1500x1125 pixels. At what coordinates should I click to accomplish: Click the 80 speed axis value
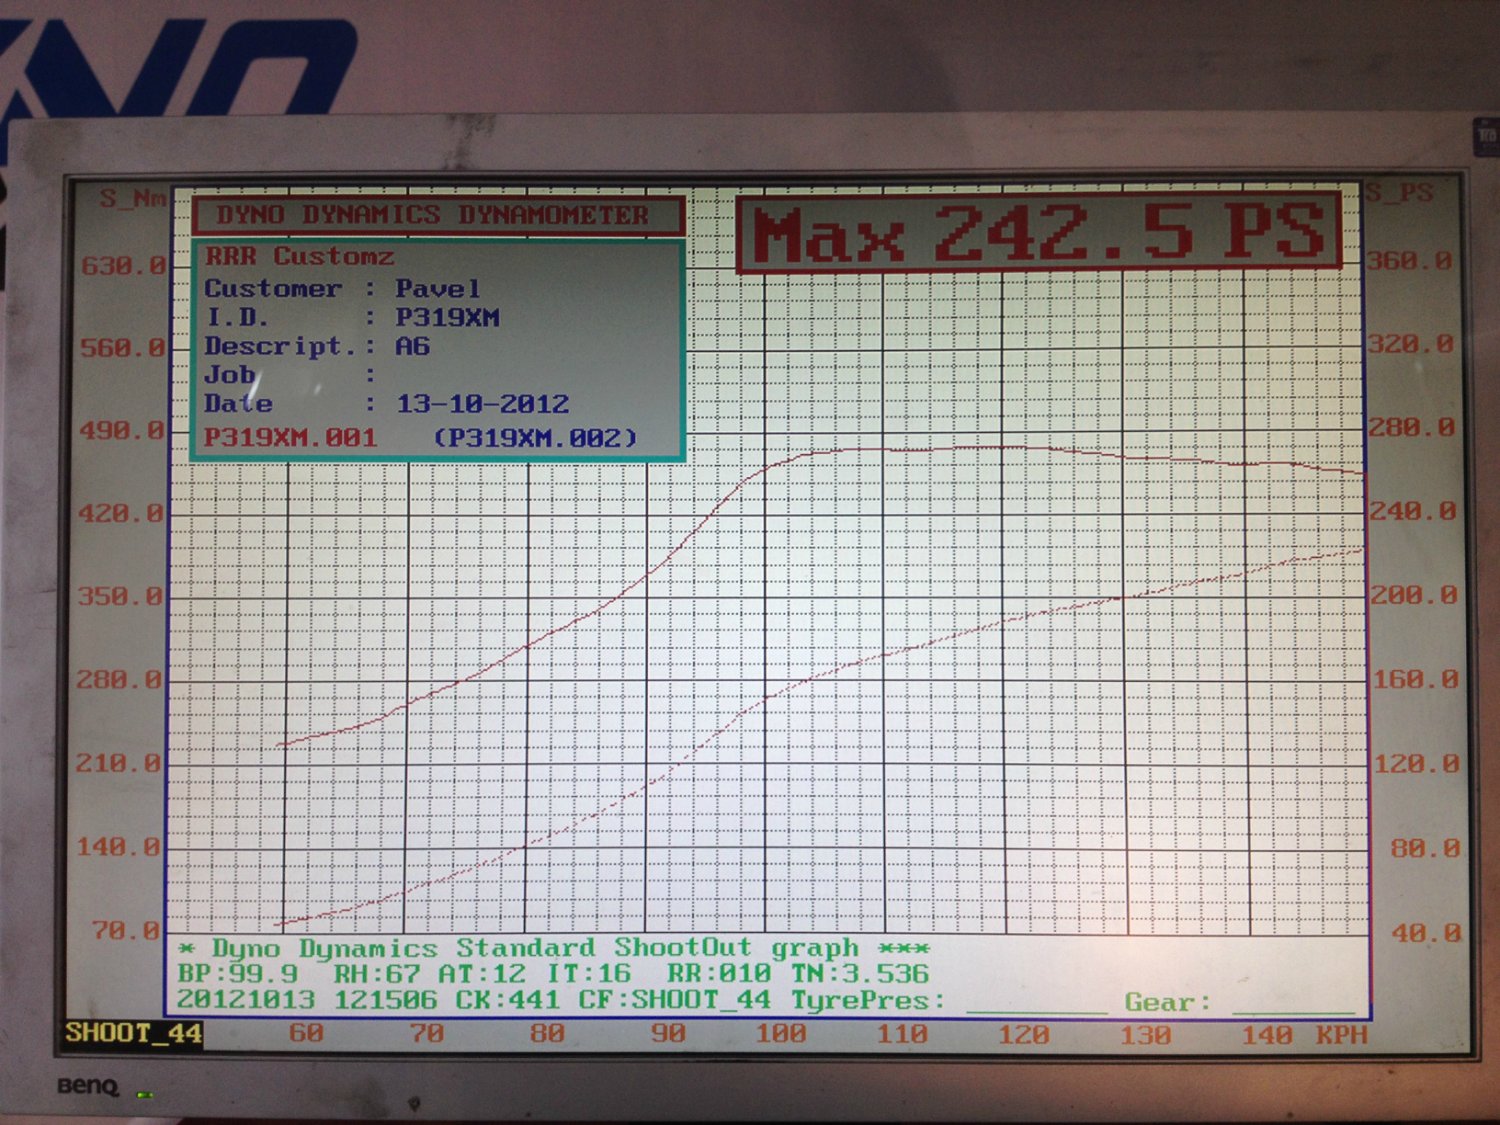pos(547,1033)
